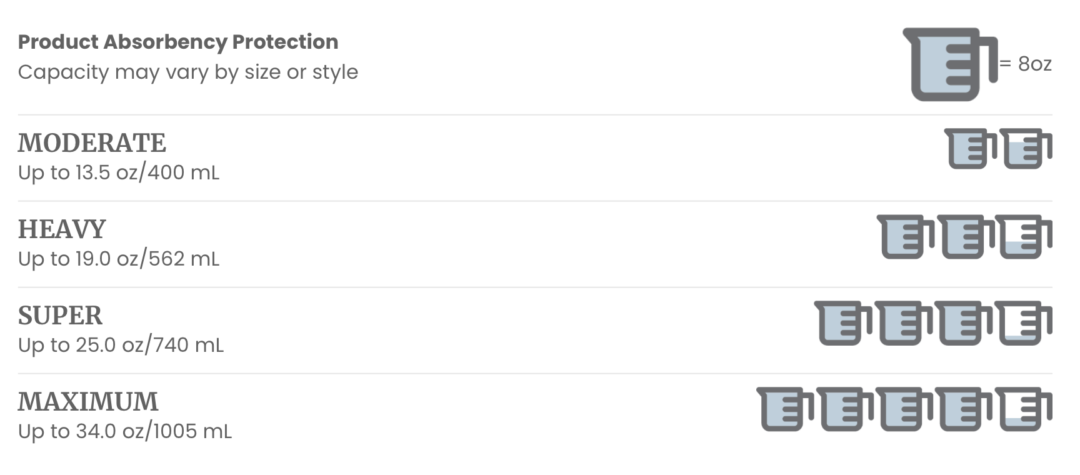Click the first full cup in Moderate row
Screen dimensions: 1080x475
coord(970,149)
